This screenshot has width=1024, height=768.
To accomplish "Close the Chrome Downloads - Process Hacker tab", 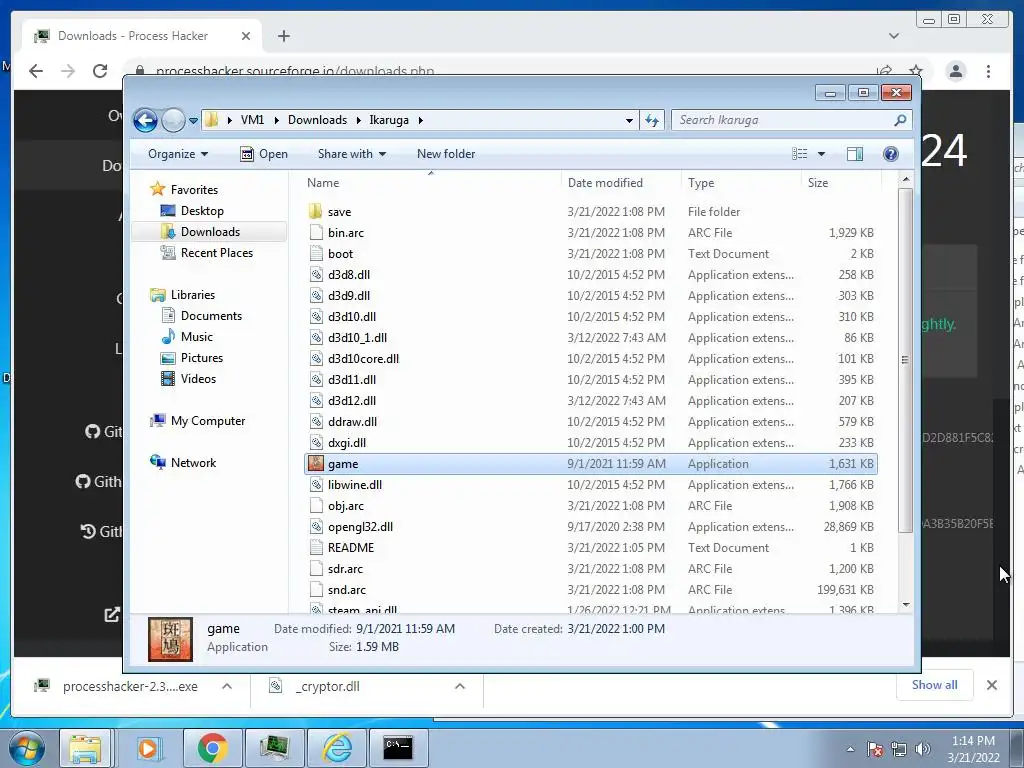I will pyautogui.click(x=246, y=36).
